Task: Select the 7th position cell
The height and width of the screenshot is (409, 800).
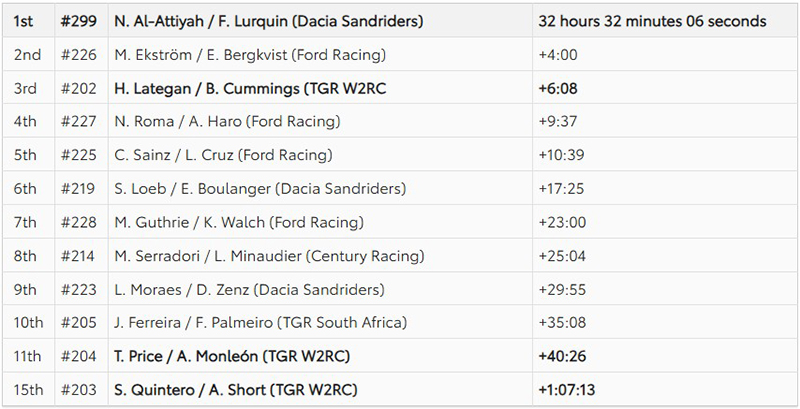Action: tap(24, 222)
